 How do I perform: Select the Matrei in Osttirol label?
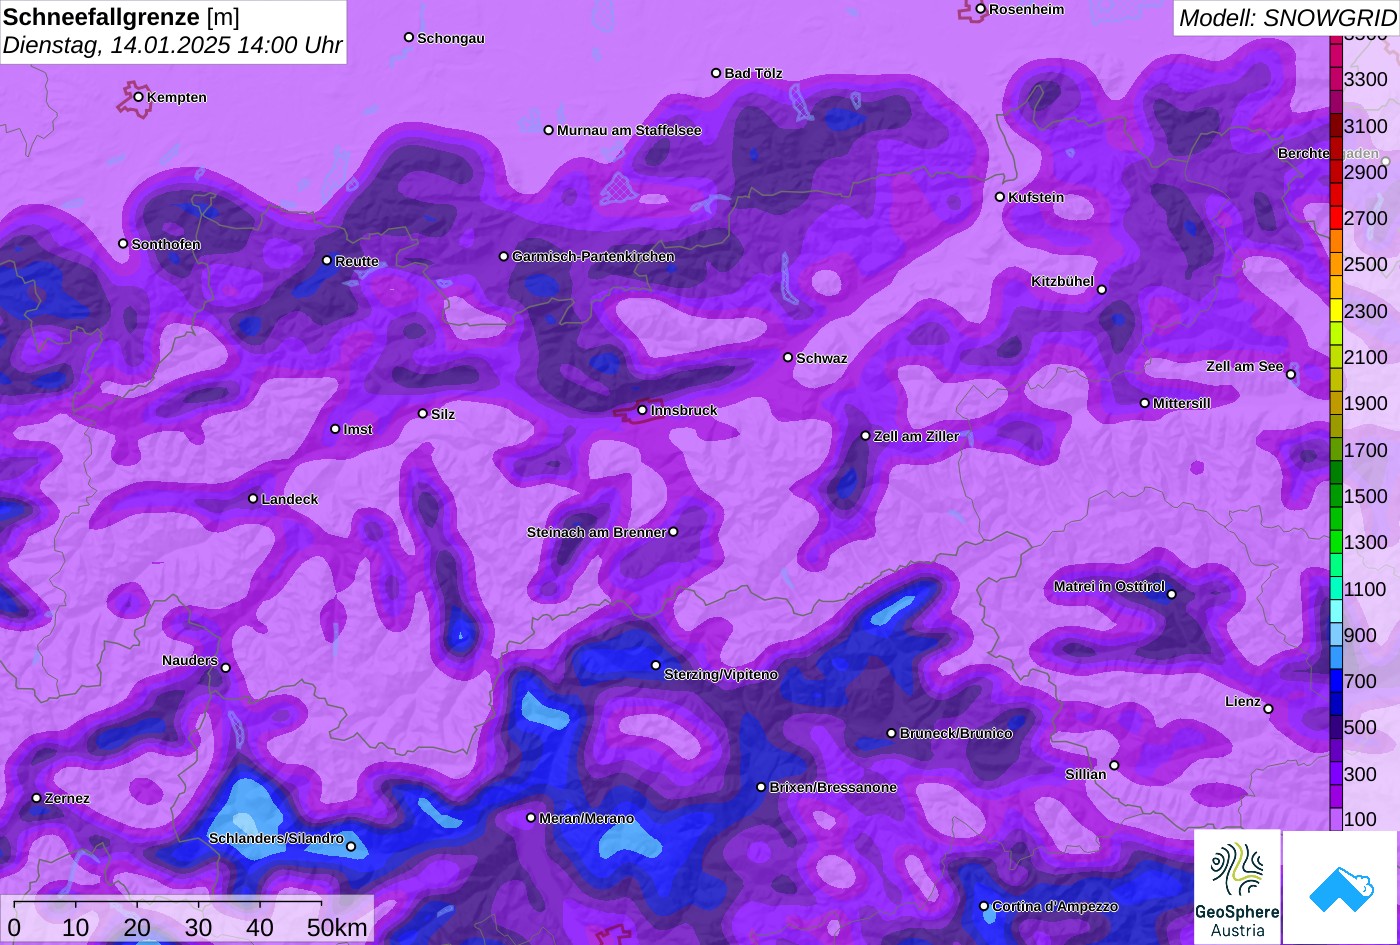coord(1109,587)
